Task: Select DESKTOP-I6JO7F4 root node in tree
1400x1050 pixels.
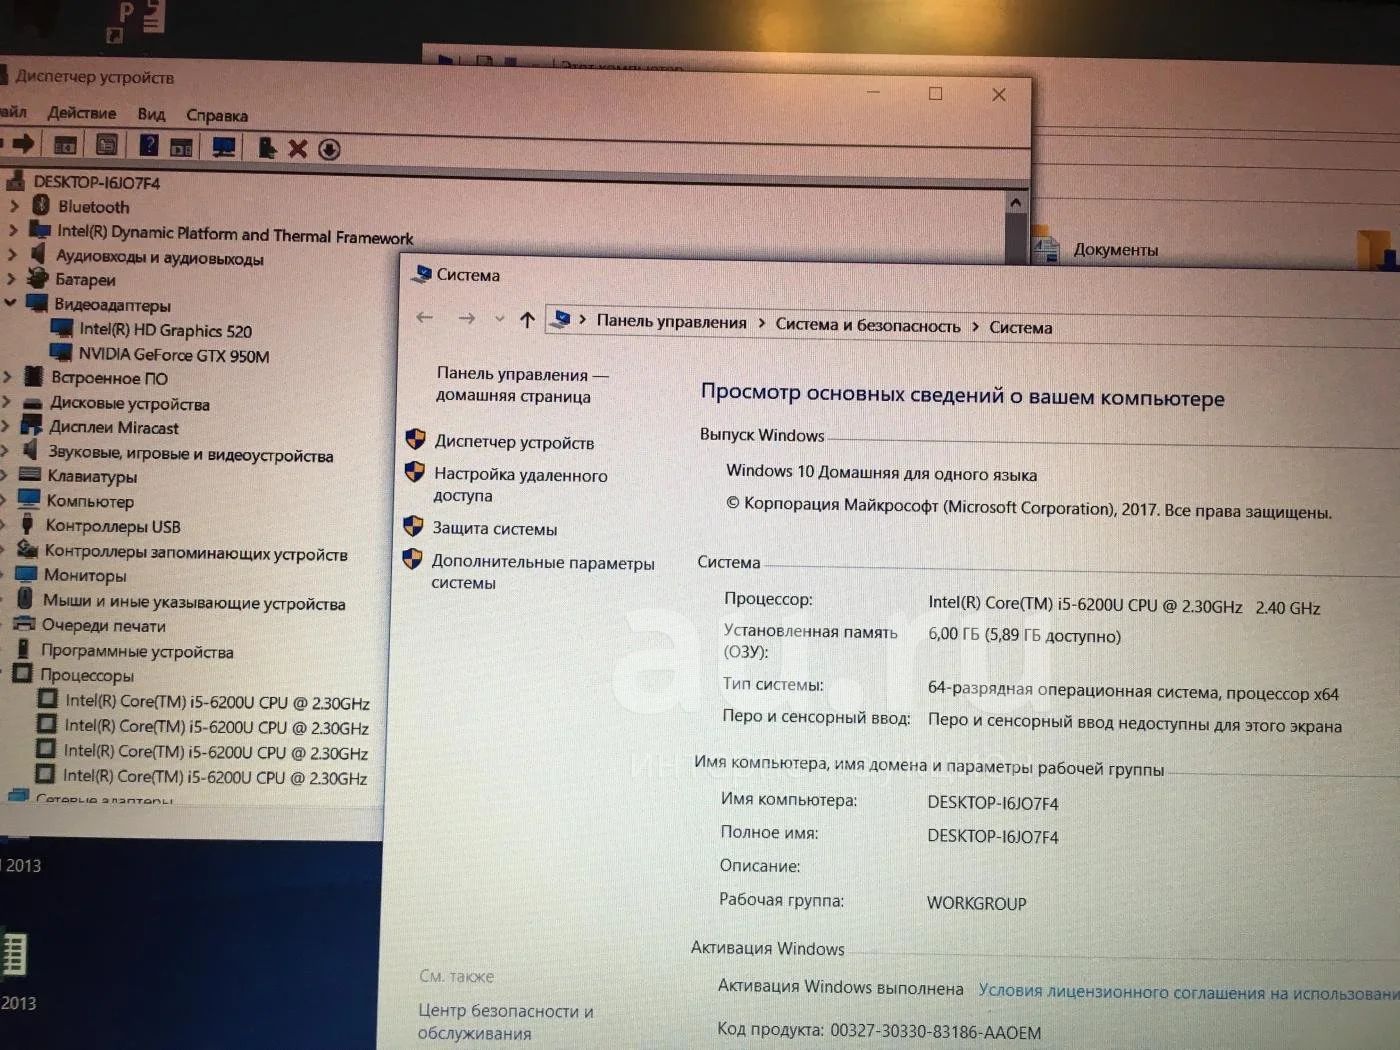Action: (96, 182)
